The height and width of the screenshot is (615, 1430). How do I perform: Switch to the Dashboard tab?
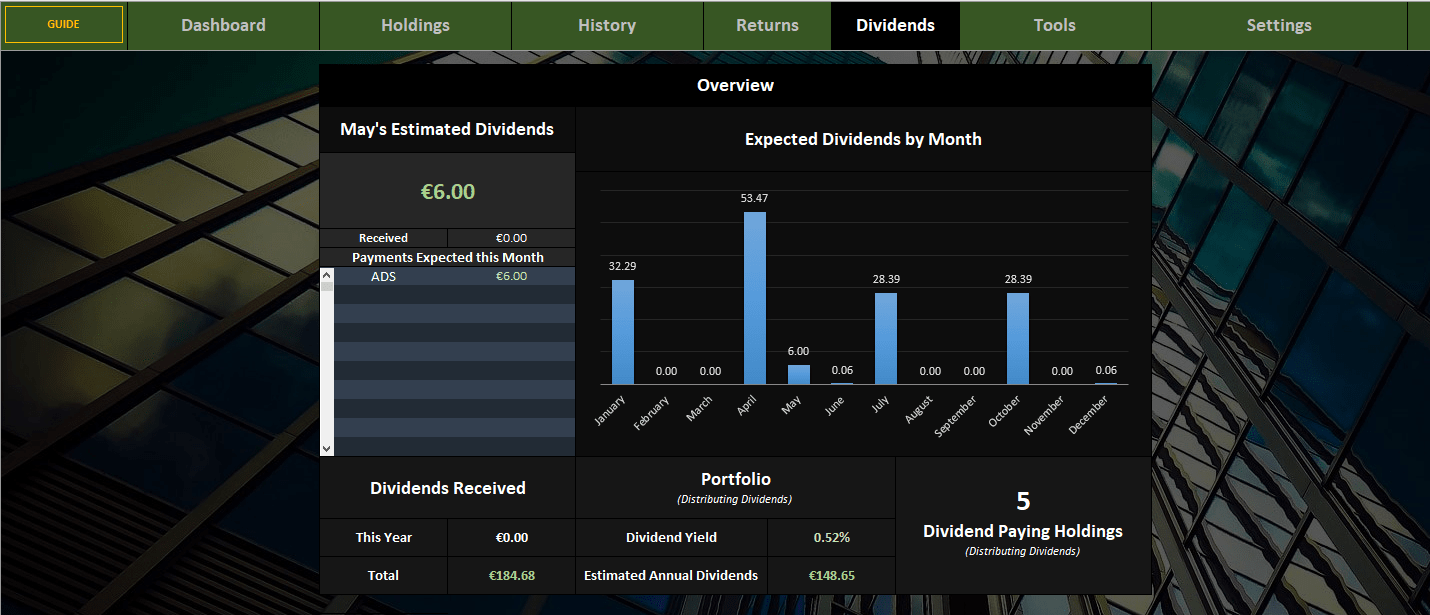pos(223,25)
